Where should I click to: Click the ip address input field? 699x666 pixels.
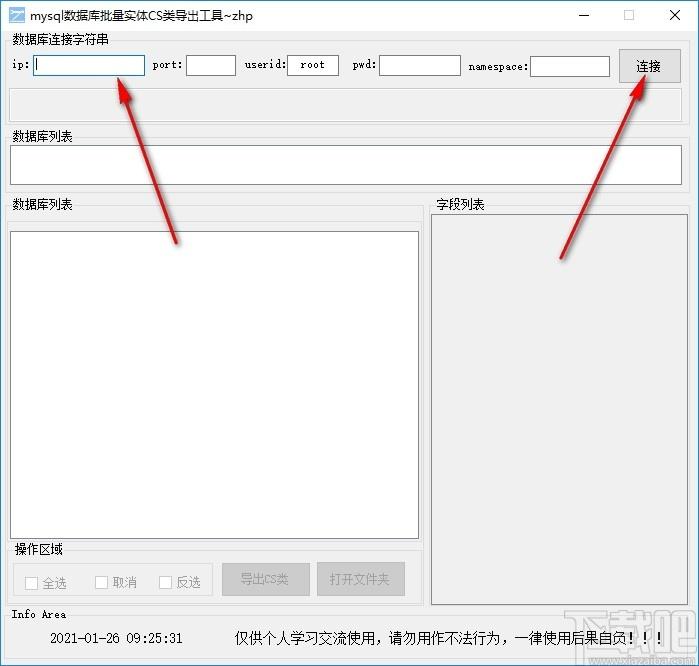89,65
